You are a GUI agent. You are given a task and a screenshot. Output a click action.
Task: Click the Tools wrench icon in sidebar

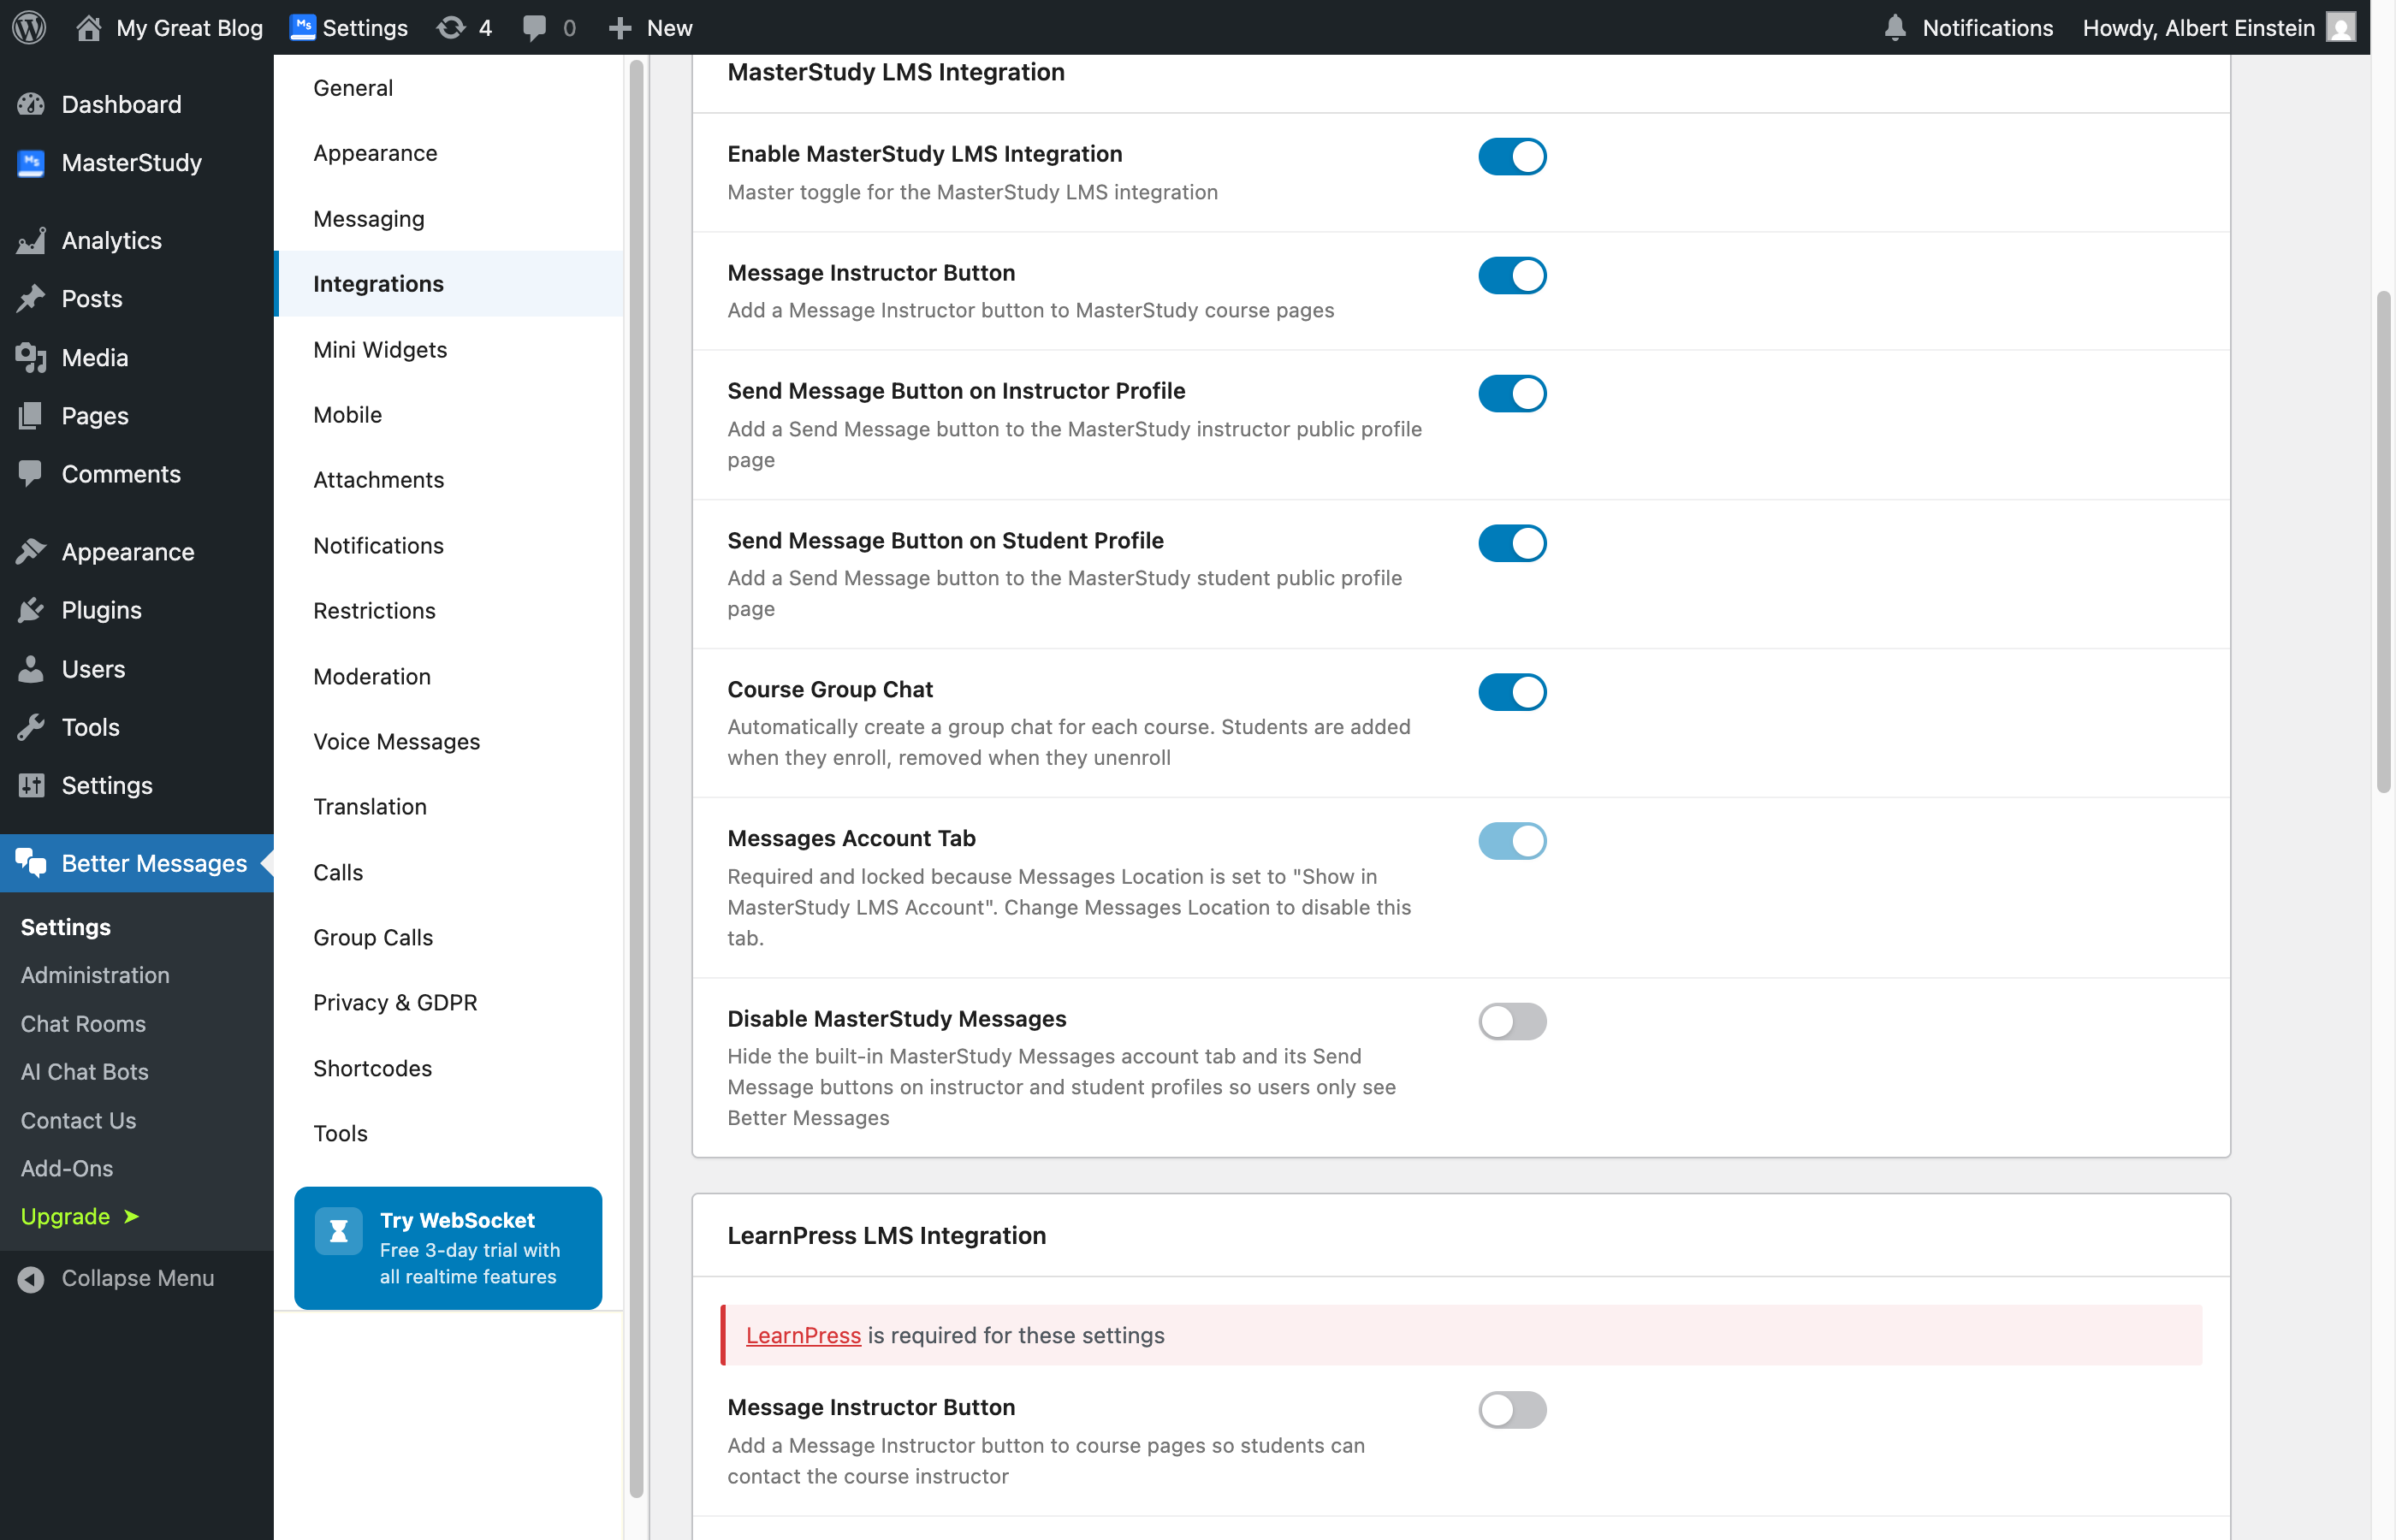[31, 727]
